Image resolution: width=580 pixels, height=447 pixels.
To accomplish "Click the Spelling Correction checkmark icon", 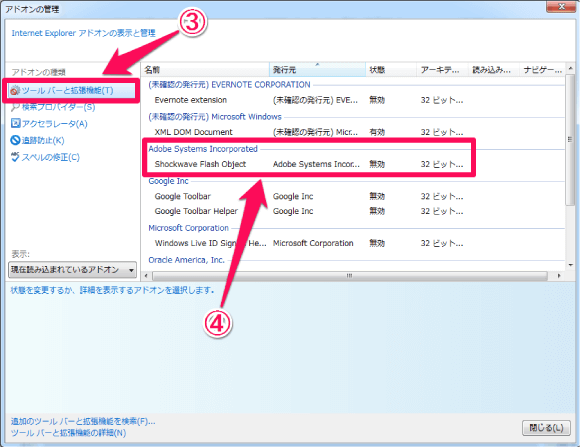I will pyautogui.click(x=15, y=157).
